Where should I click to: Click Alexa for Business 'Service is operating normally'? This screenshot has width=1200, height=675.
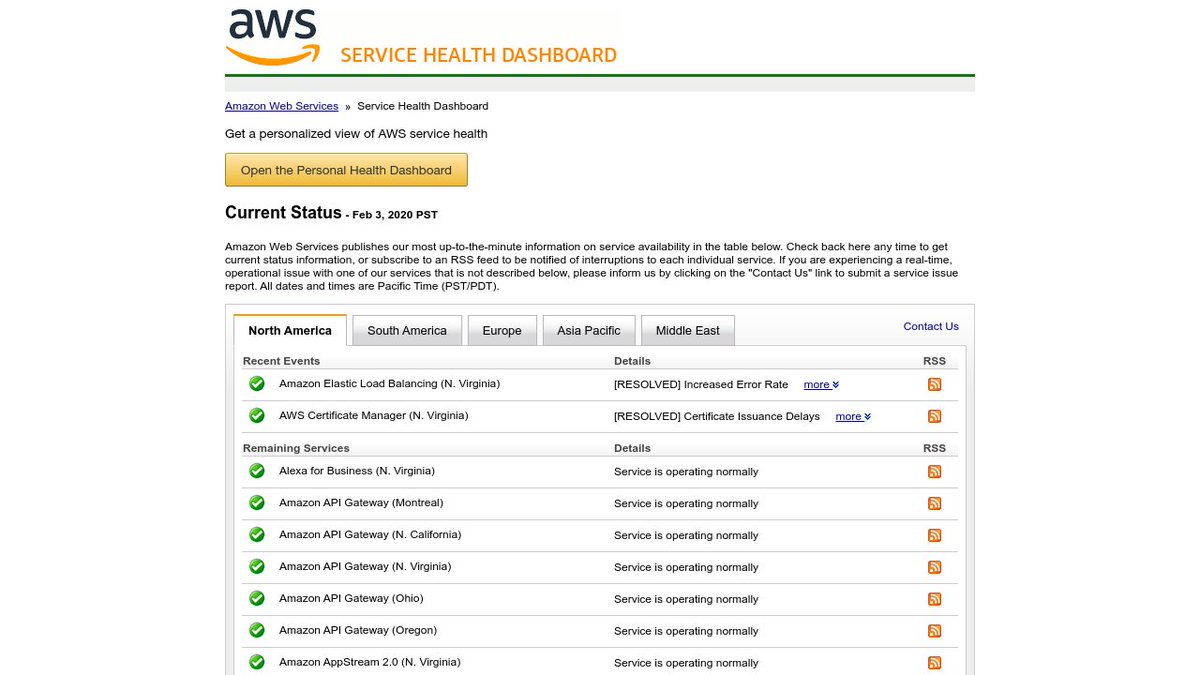686,472
